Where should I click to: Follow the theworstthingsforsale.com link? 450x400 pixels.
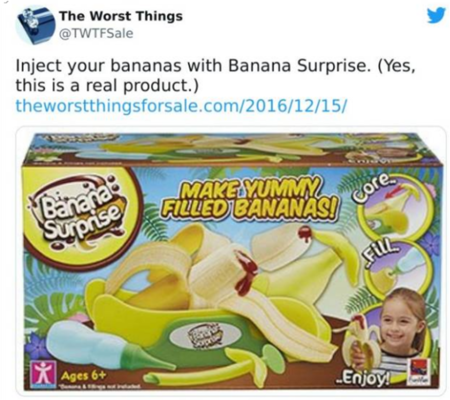click(182, 106)
